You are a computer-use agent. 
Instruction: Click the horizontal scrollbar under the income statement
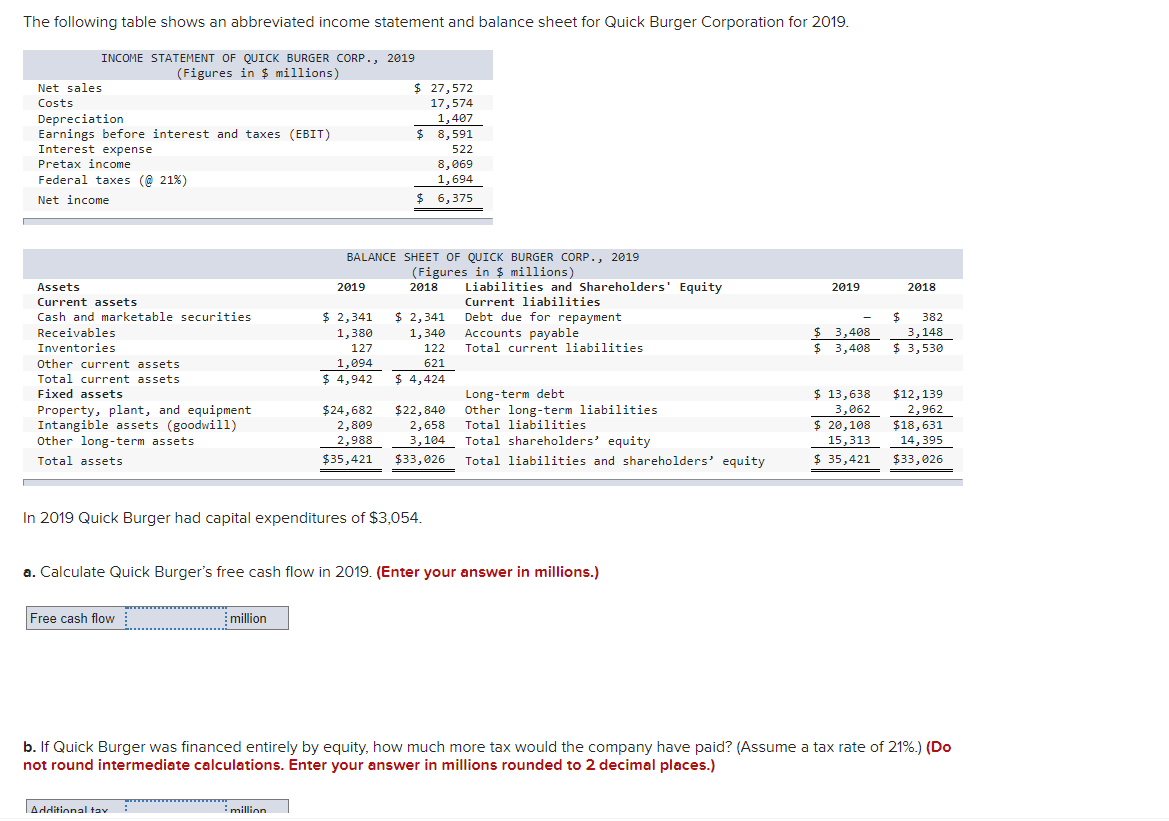point(257,221)
